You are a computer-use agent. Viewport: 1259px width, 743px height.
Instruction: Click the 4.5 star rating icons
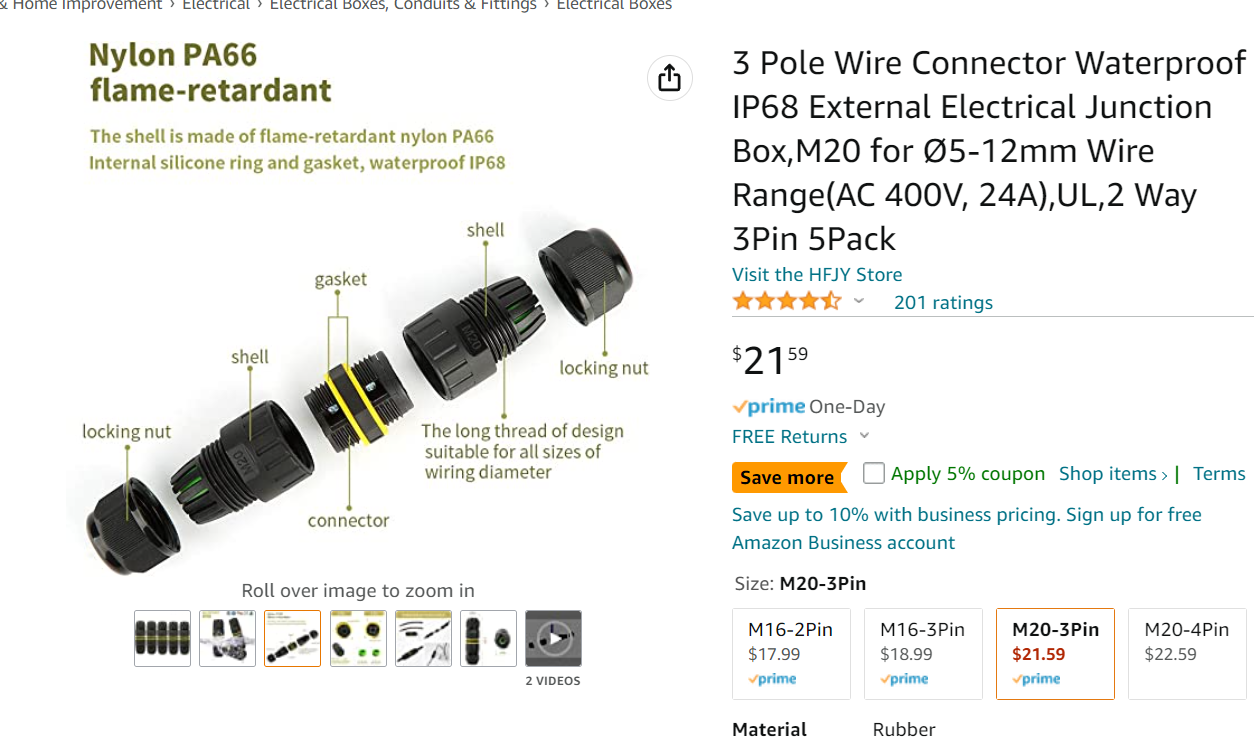click(787, 301)
